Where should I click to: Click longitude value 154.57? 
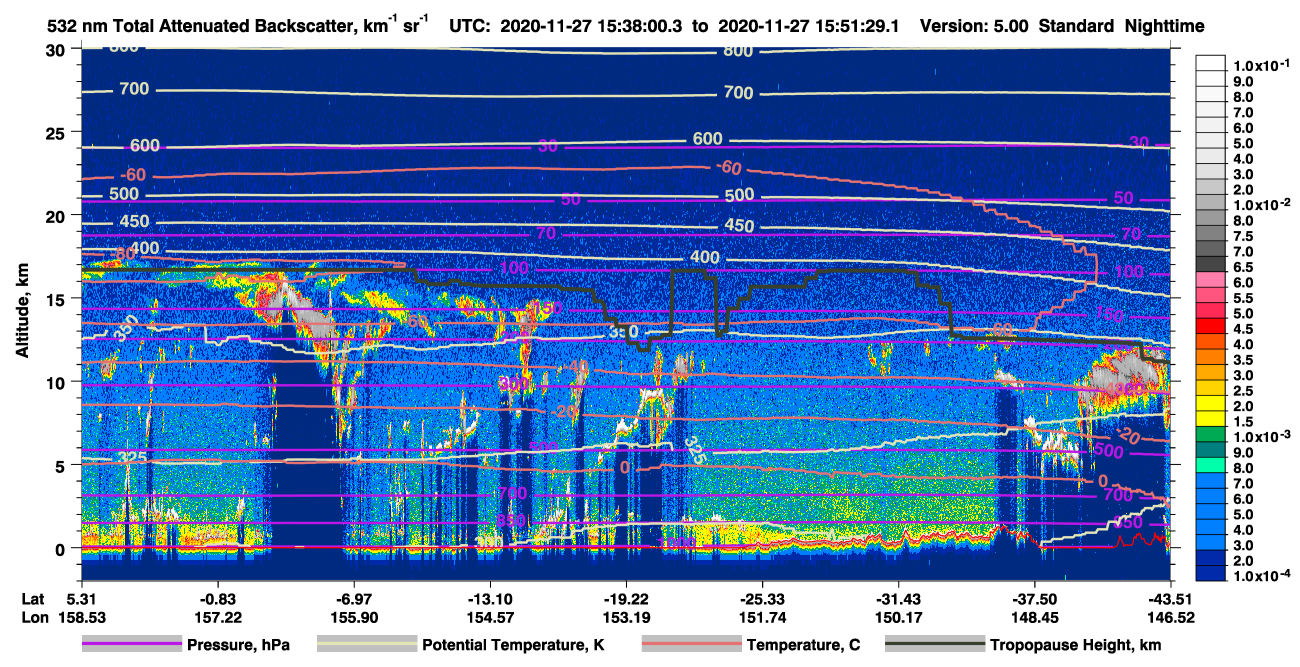click(490, 618)
